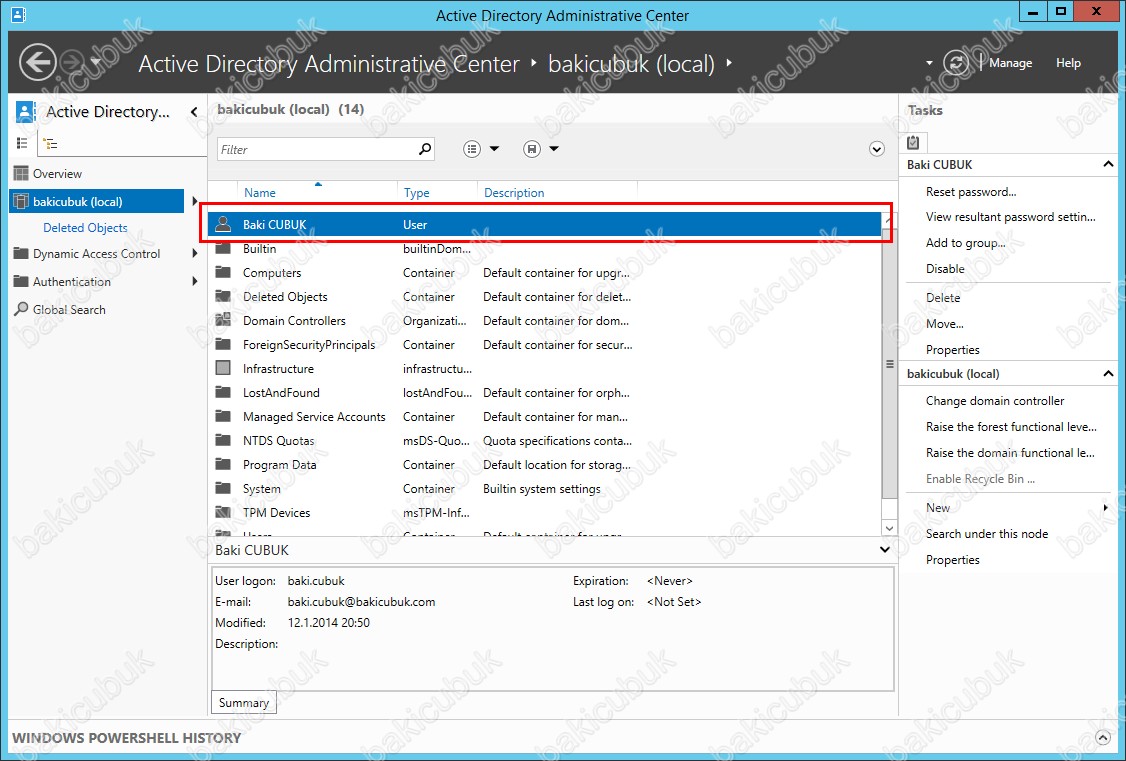Viewport: 1126px width, 761px height.
Task: Collapse the bakicubuk (local) tasks section
Action: tap(1108, 373)
